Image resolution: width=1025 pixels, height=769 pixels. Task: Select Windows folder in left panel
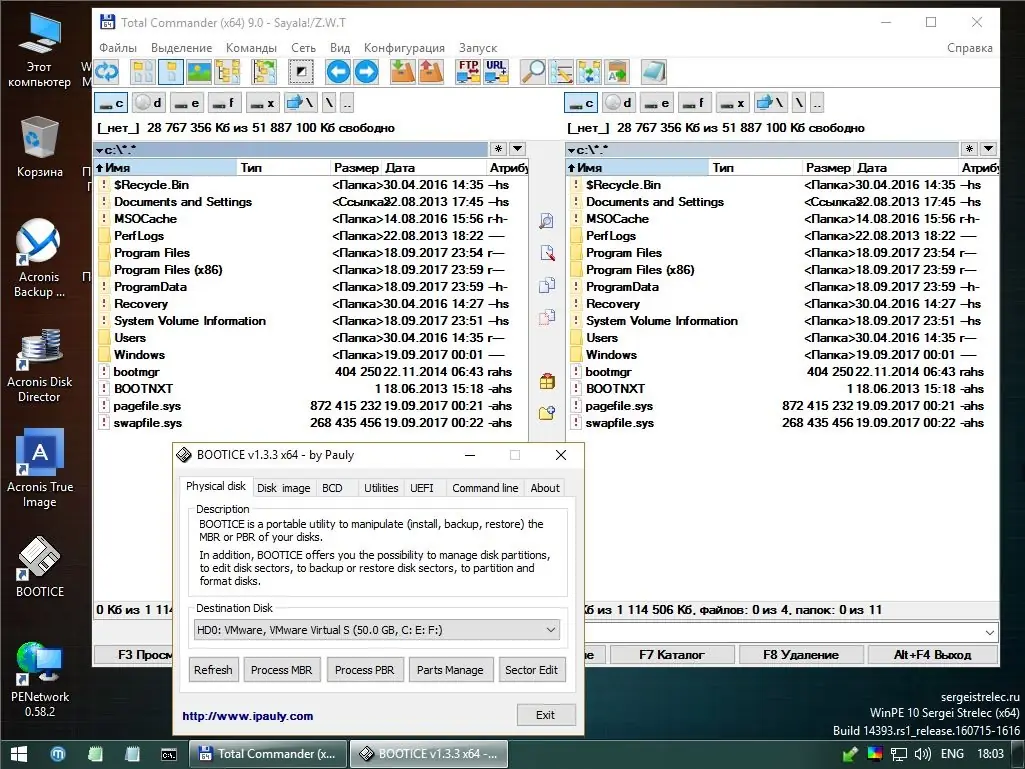(311, 355)
